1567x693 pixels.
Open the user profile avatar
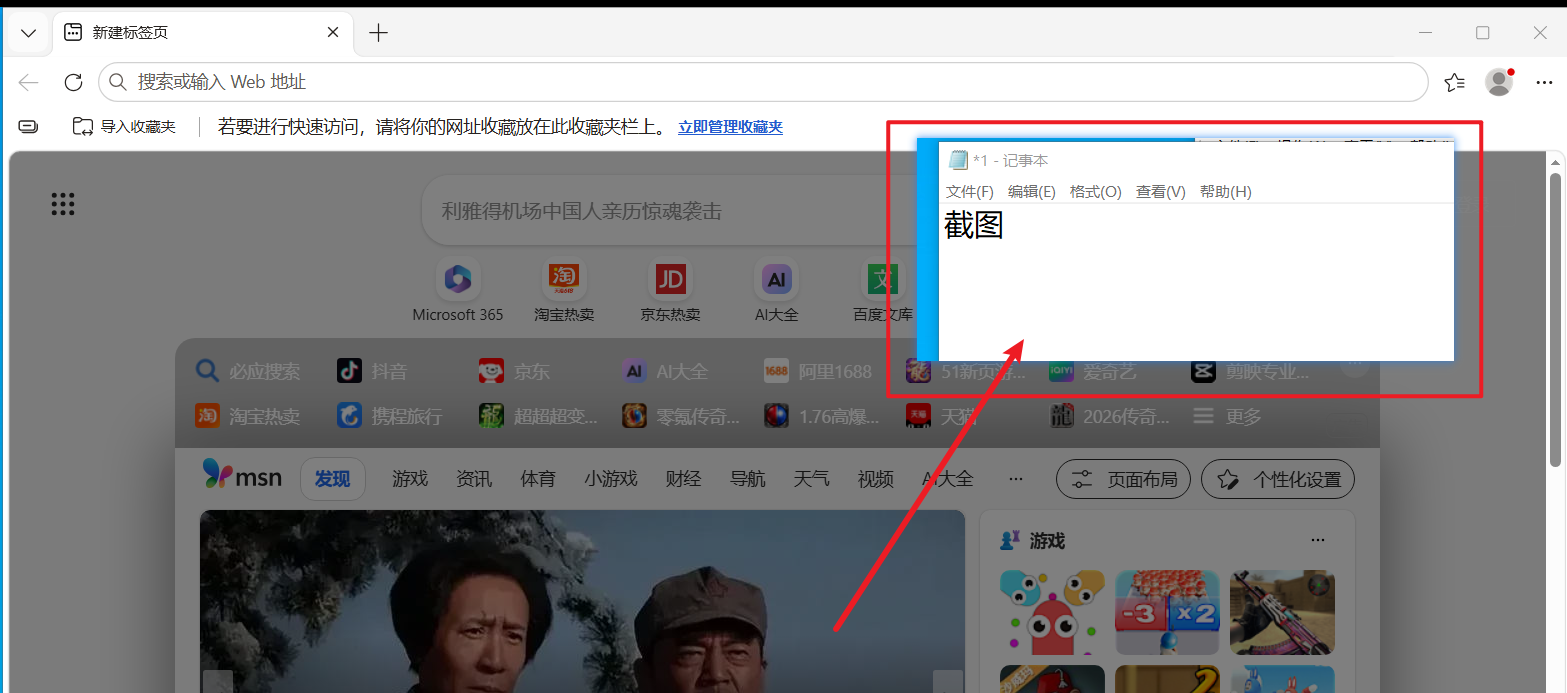[1499, 82]
